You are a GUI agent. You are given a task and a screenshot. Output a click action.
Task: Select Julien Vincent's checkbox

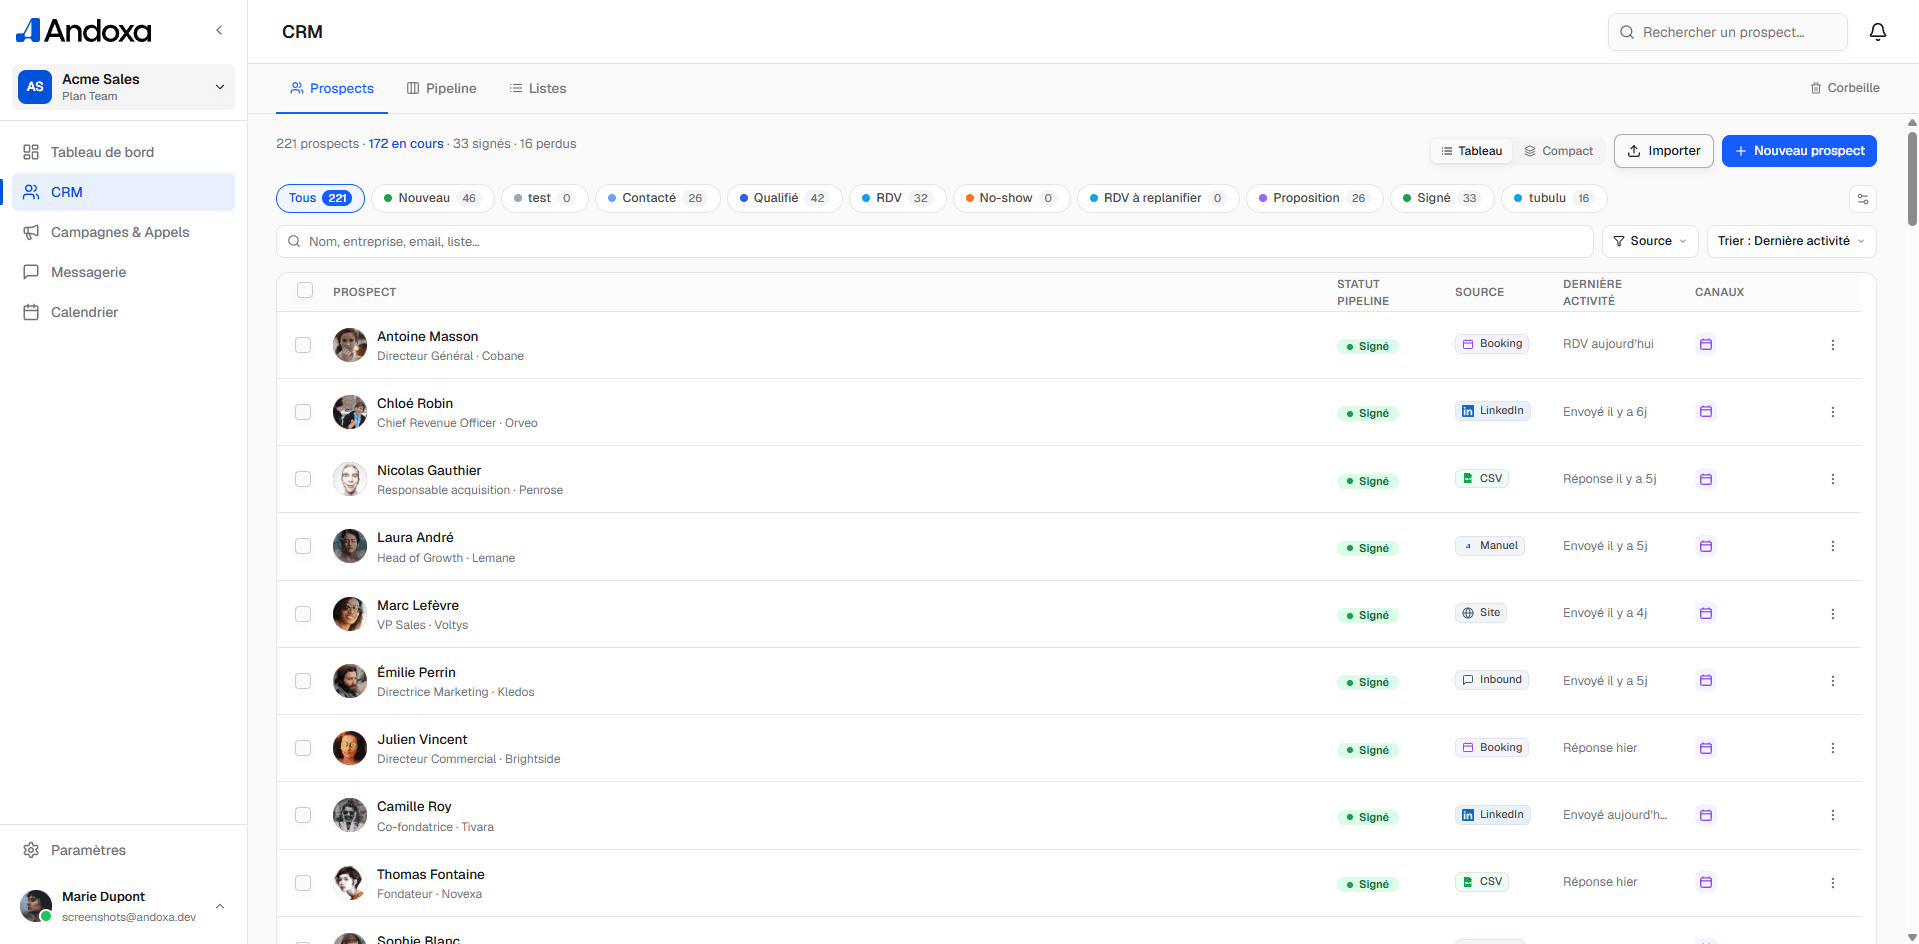point(303,748)
